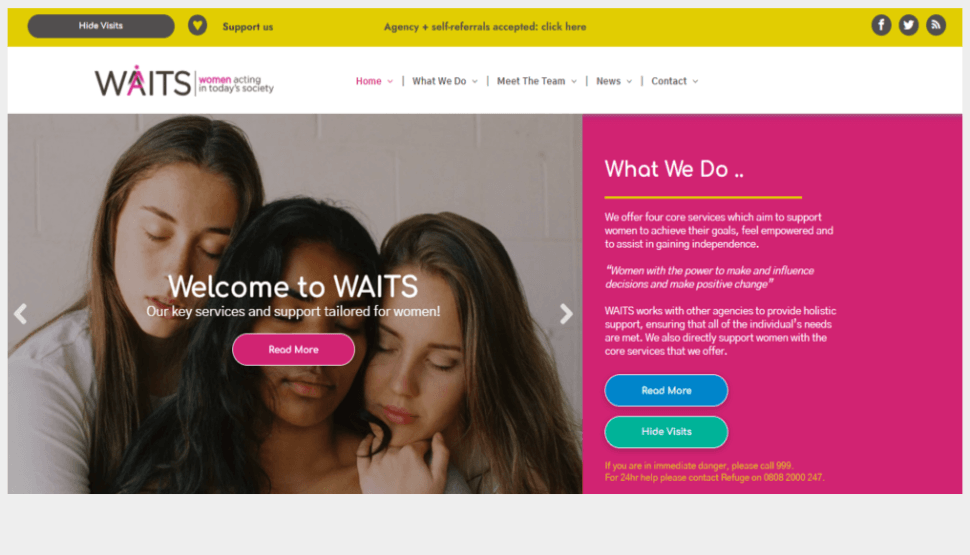The height and width of the screenshot is (555, 970).
Task: Click pink Read More on the slider
Action: click(293, 350)
